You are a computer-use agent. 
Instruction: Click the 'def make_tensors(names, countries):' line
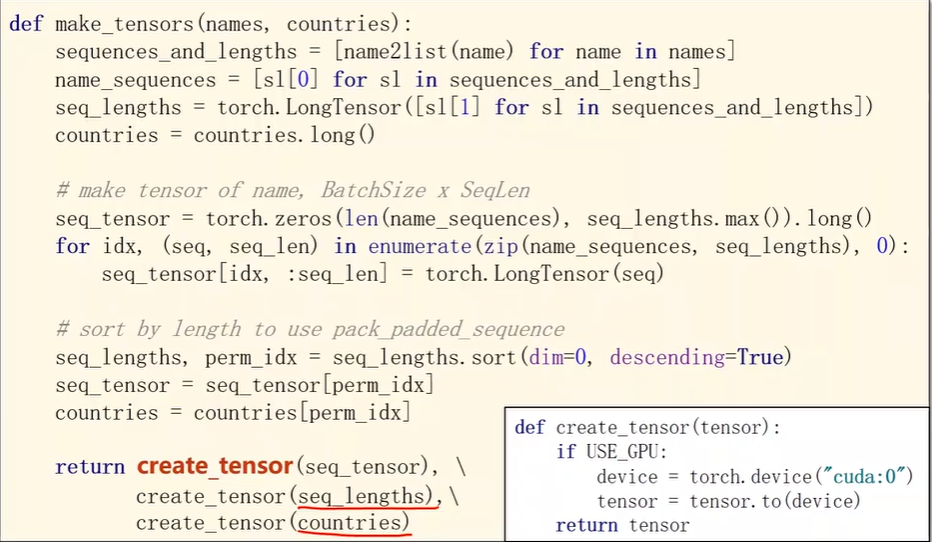(210, 24)
